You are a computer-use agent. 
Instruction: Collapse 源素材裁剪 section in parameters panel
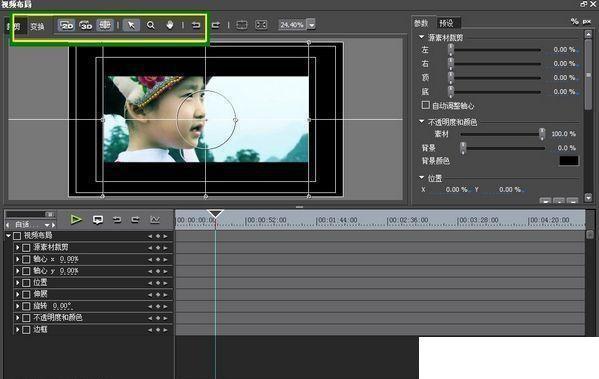pyautogui.click(x=422, y=37)
